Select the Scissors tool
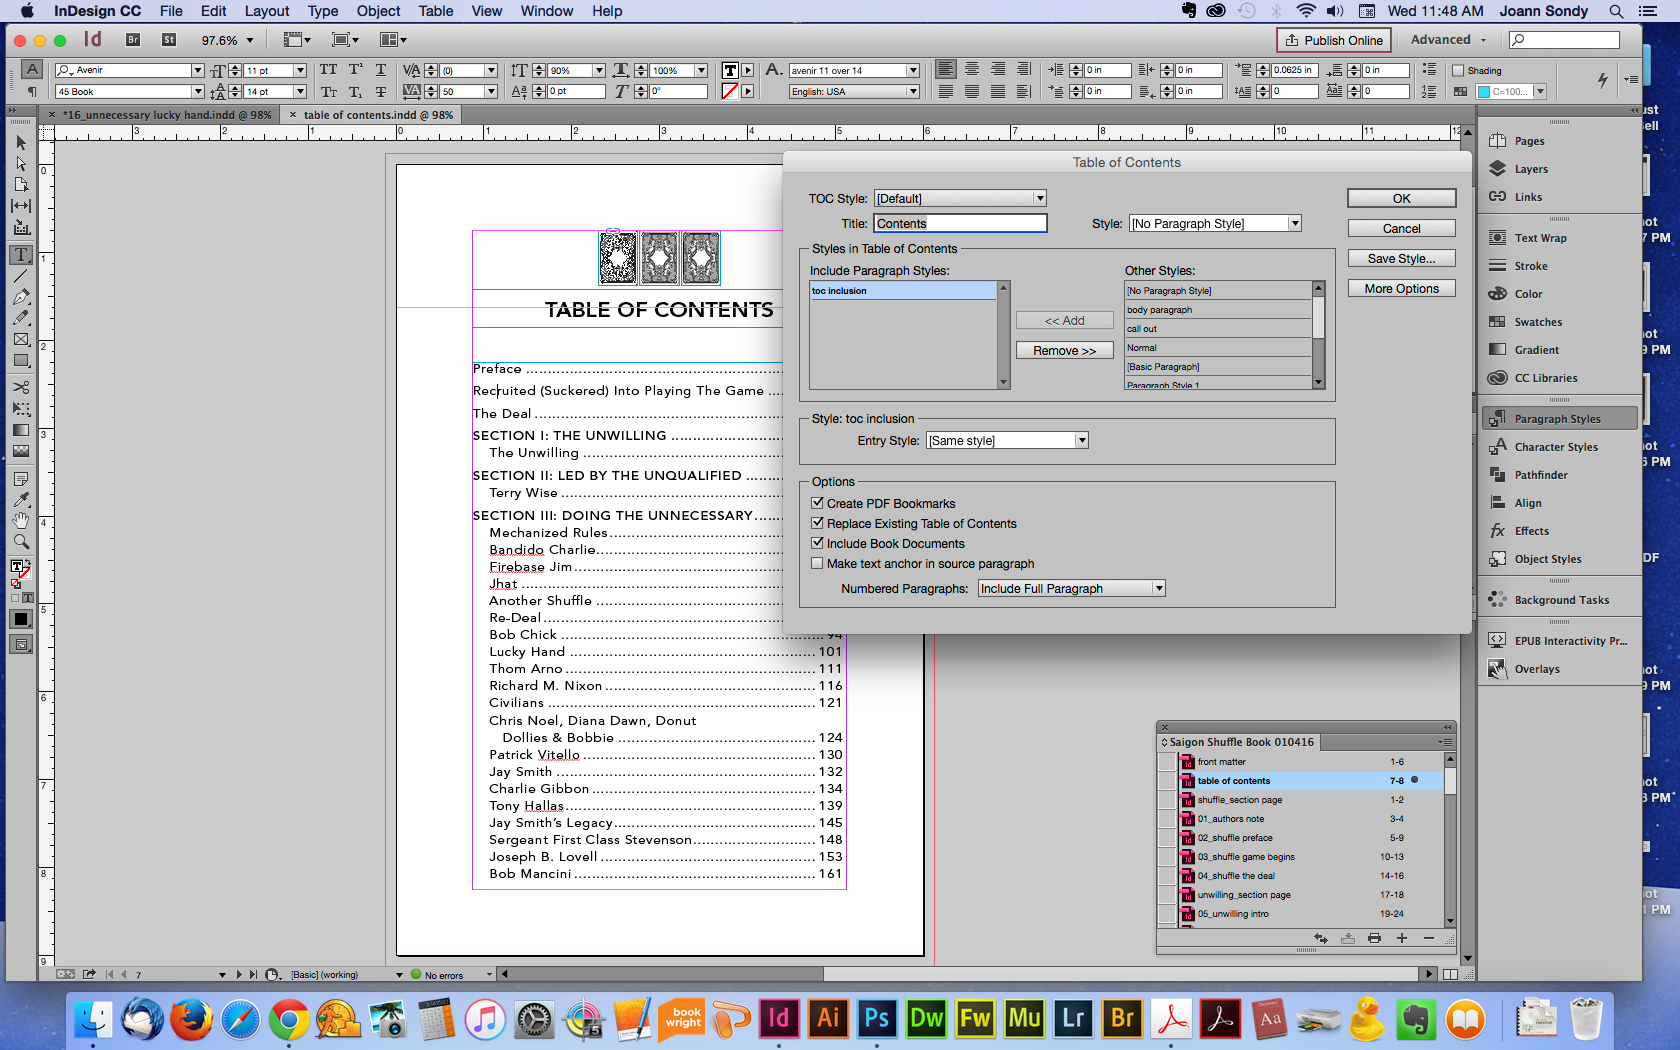Viewport: 1680px width, 1050px height. [x=21, y=387]
